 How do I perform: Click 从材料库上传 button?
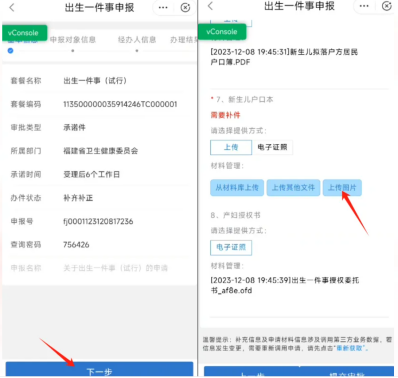(237, 187)
